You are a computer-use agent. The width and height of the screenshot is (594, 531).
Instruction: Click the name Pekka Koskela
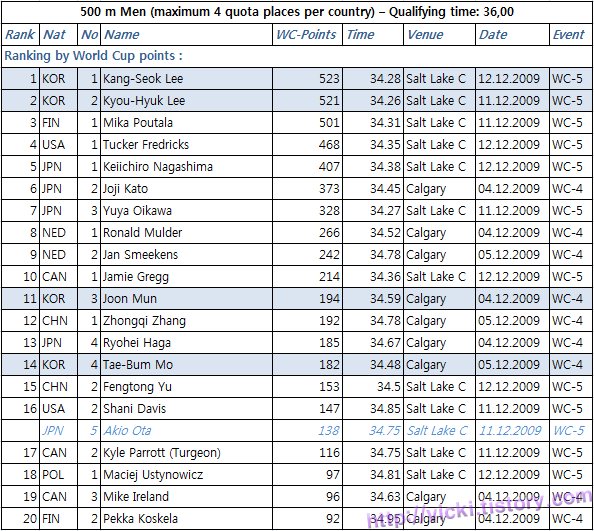point(141,518)
